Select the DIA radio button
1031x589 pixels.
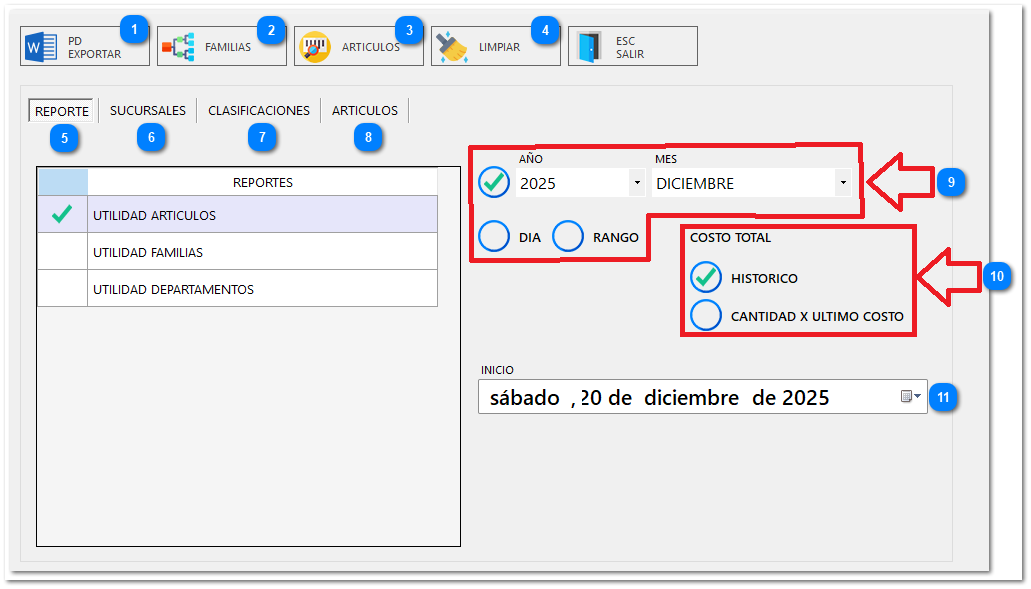[494, 236]
